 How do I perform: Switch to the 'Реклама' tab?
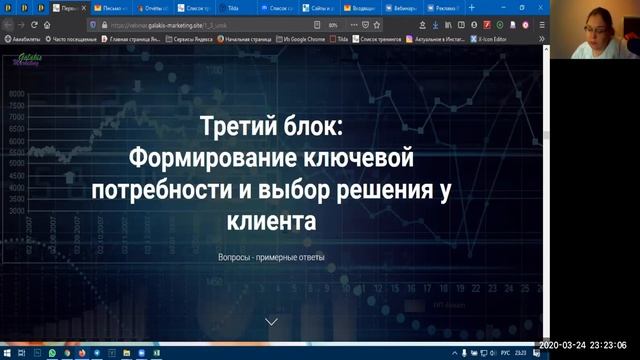click(444, 8)
